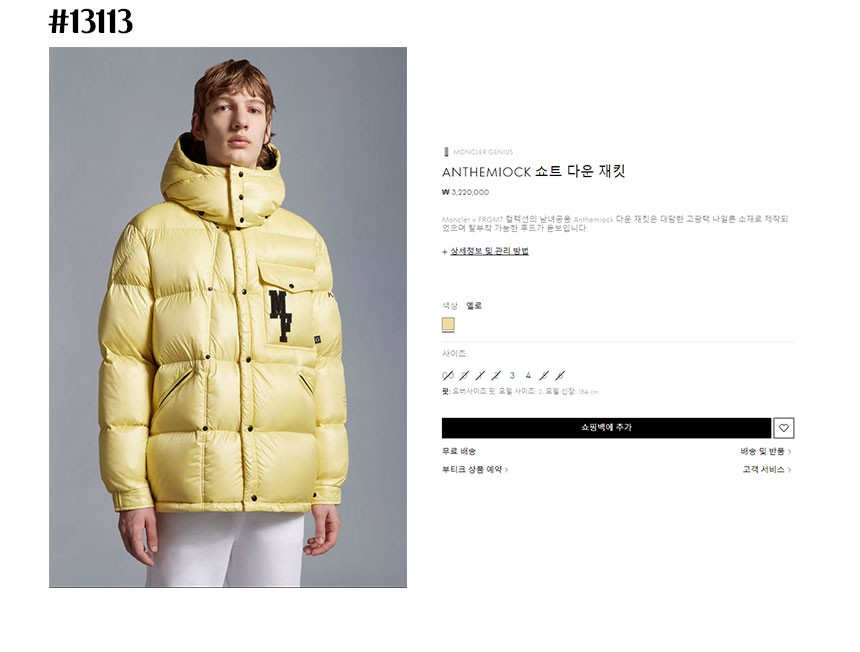This screenshot has width=860, height=652.
Task: Open 부티크 상품 예약 link
Action: [x=475, y=469]
